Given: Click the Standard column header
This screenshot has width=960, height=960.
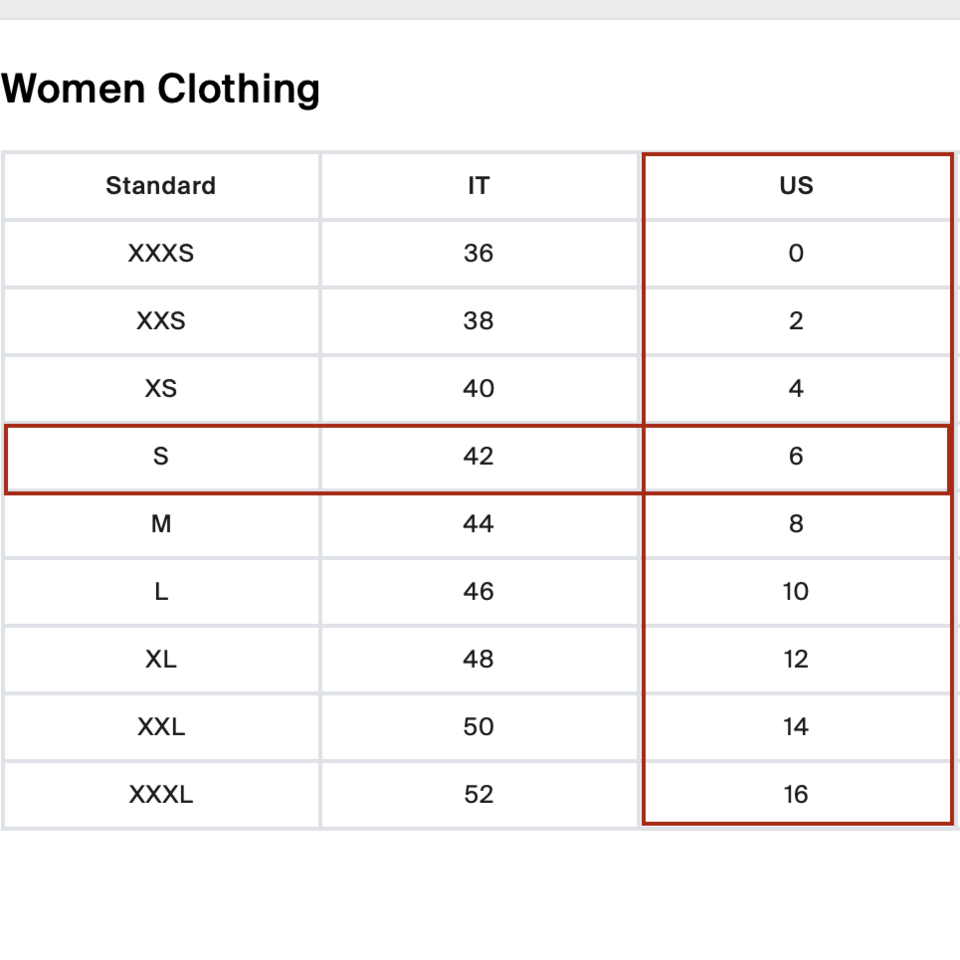Looking at the screenshot, I should (x=161, y=186).
